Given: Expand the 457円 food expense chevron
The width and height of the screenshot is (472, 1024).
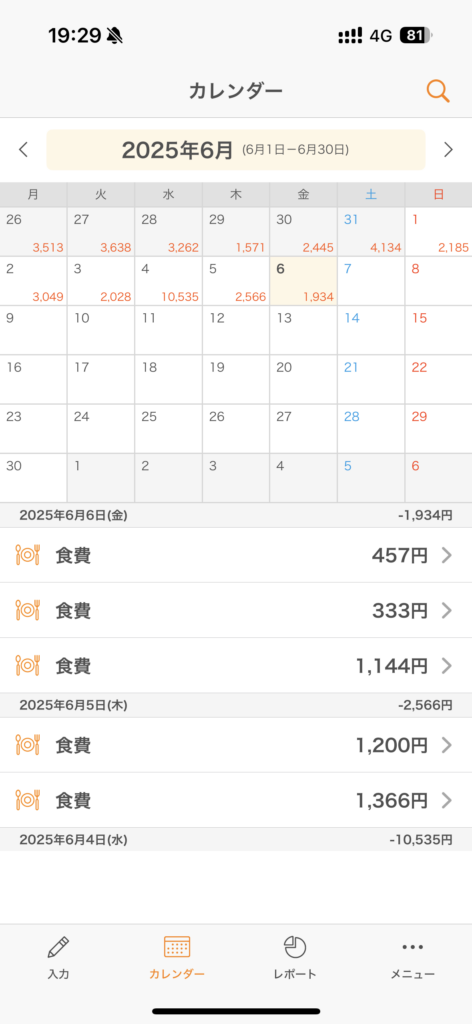Looking at the screenshot, I should [447, 555].
